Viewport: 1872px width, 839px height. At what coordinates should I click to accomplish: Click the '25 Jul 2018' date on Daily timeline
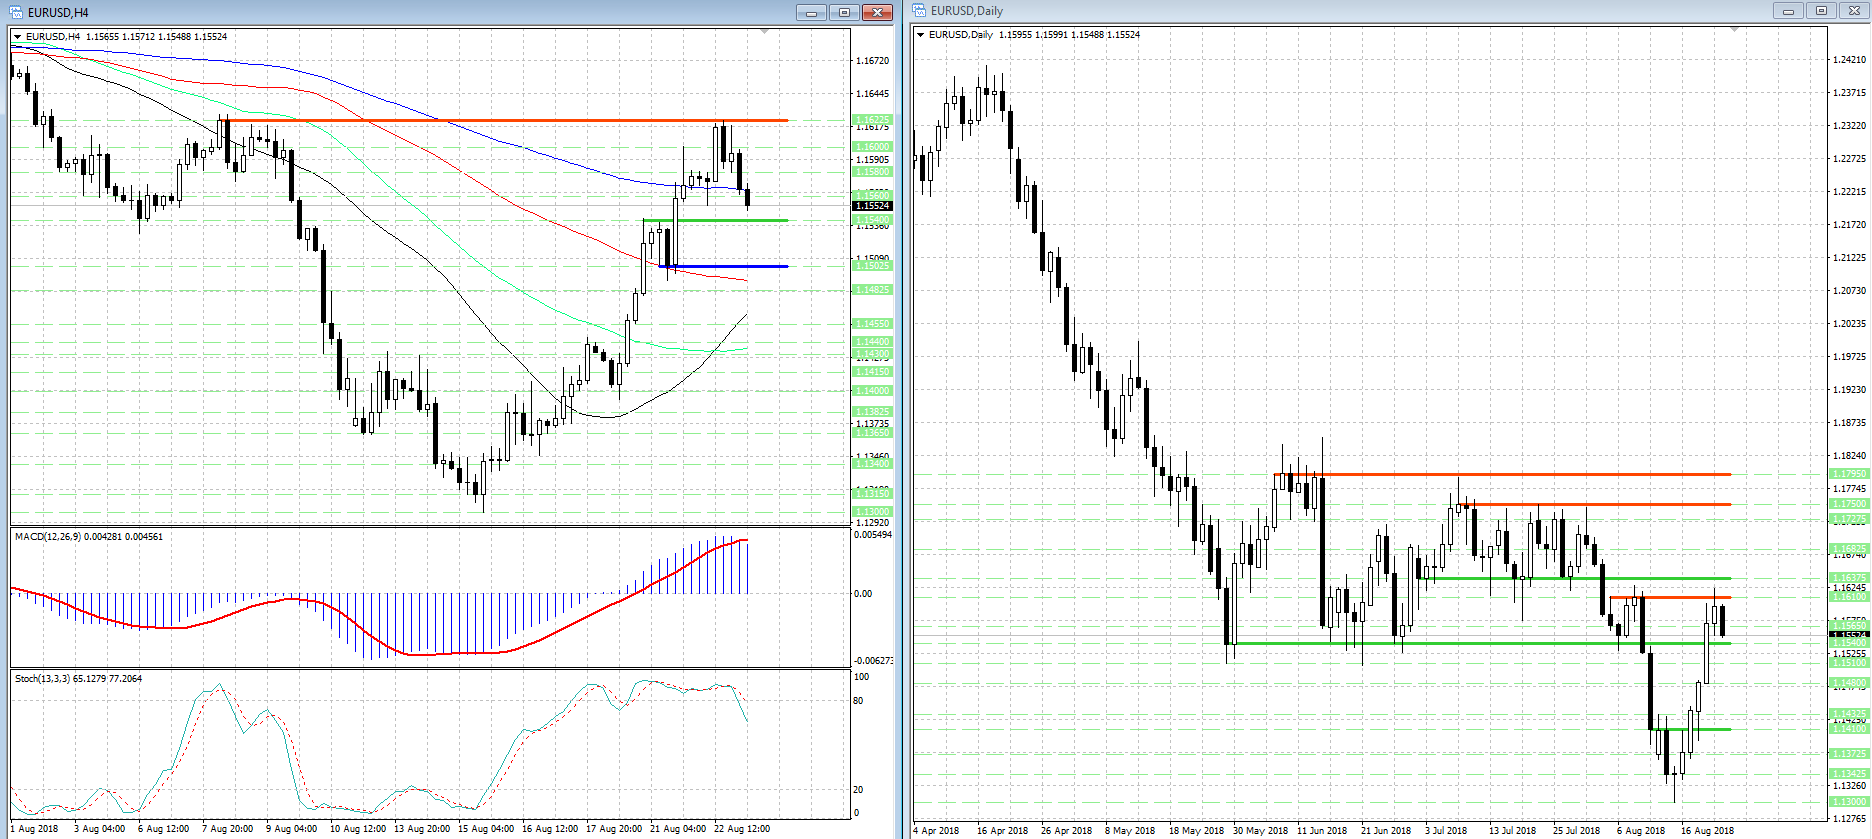pos(1576,831)
